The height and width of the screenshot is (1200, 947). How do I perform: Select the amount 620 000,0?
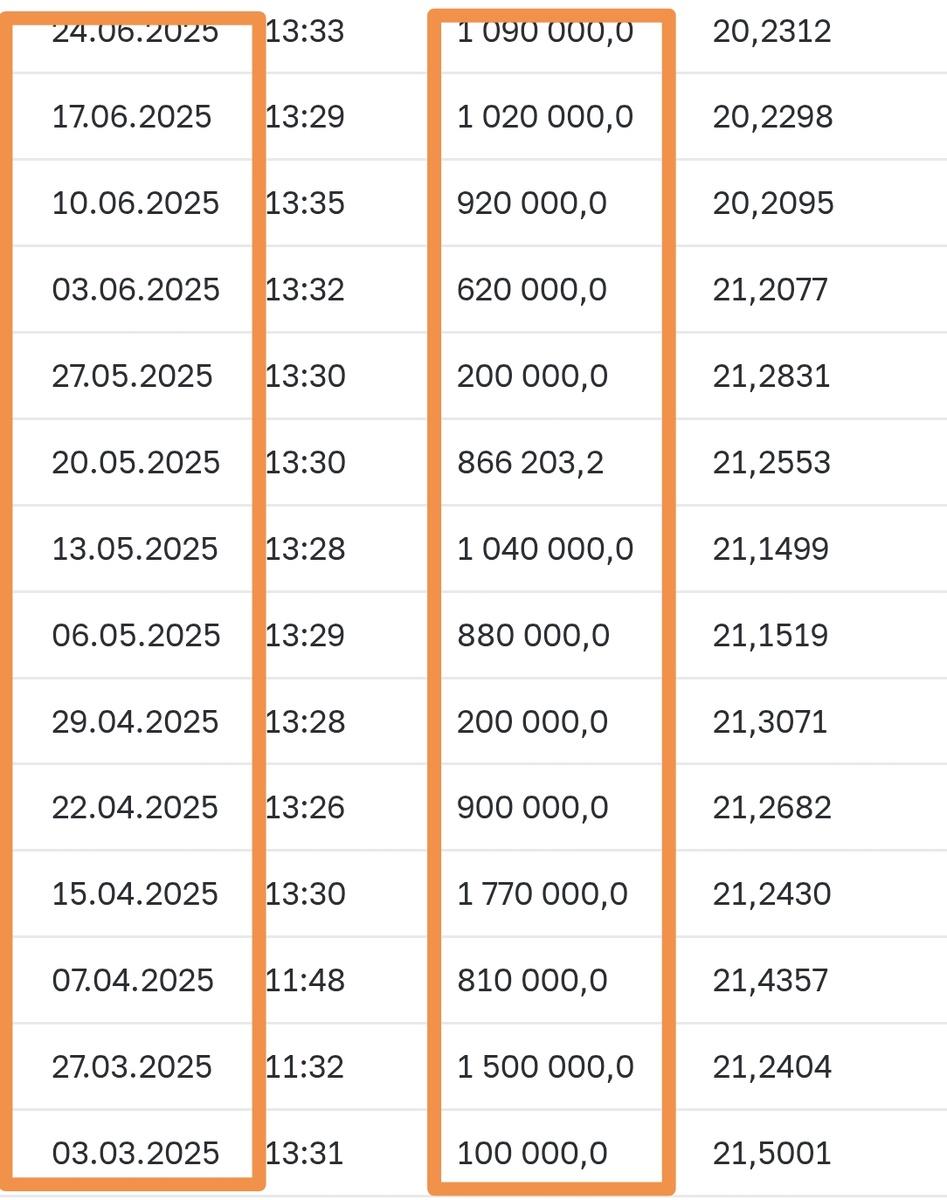pyautogui.click(x=532, y=290)
